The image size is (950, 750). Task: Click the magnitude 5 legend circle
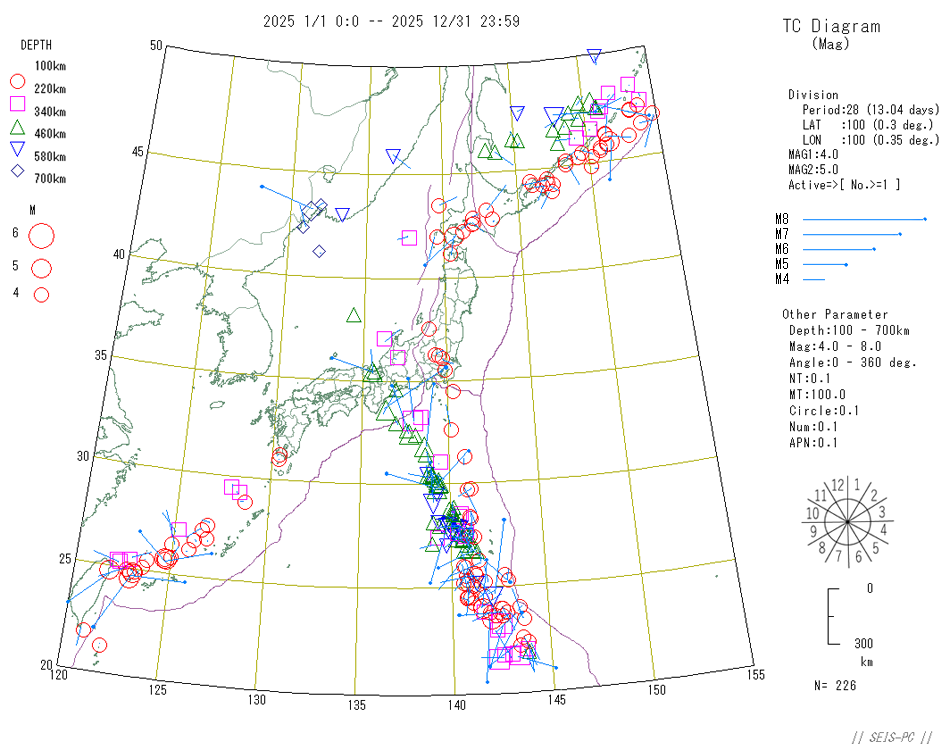point(41,267)
